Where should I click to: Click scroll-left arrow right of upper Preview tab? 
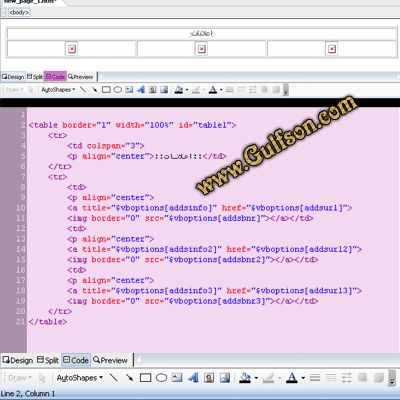pyautogui.click(x=102, y=77)
